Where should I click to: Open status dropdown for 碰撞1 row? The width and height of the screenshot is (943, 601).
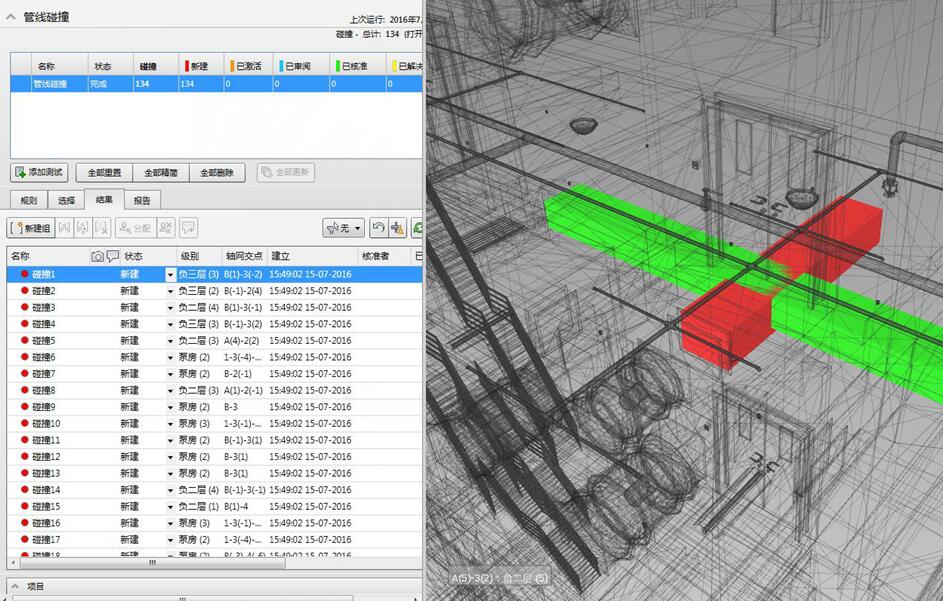point(170,274)
